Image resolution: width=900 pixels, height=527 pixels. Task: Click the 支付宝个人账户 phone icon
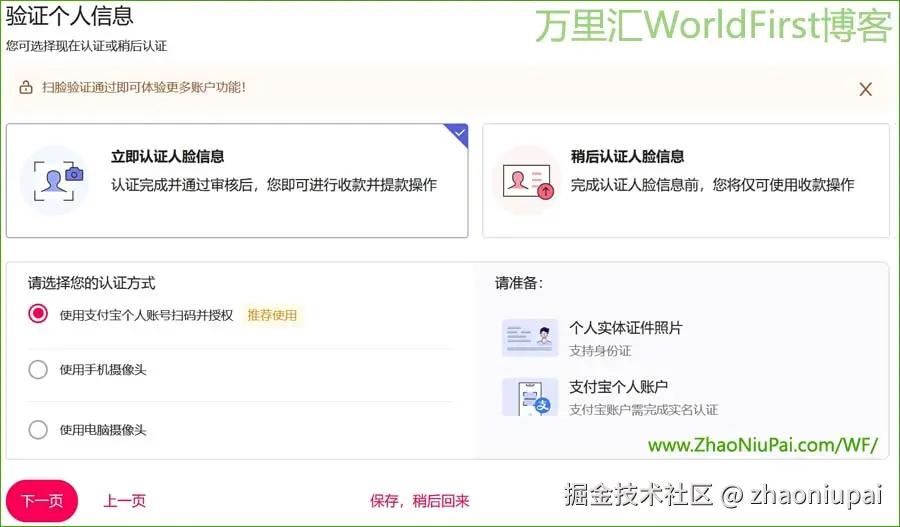(530, 397)
